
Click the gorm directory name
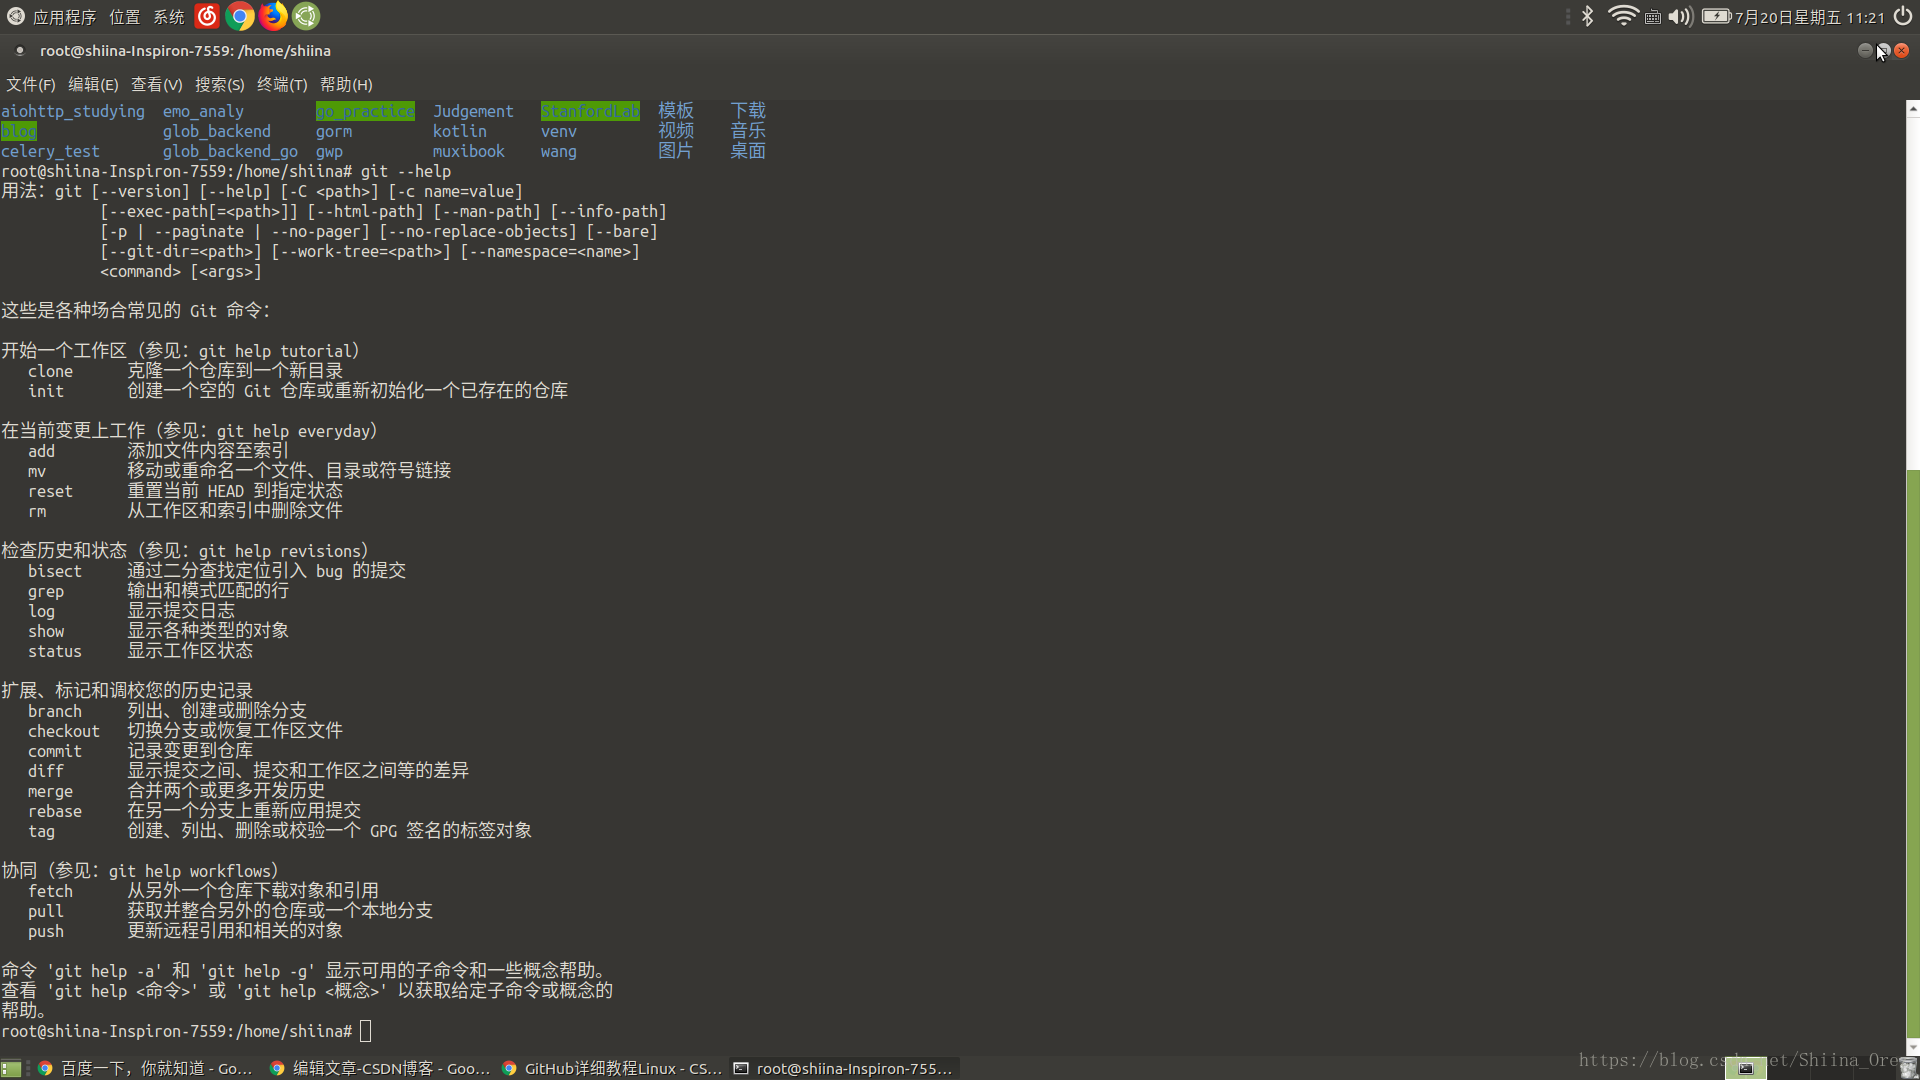(334, 131)
